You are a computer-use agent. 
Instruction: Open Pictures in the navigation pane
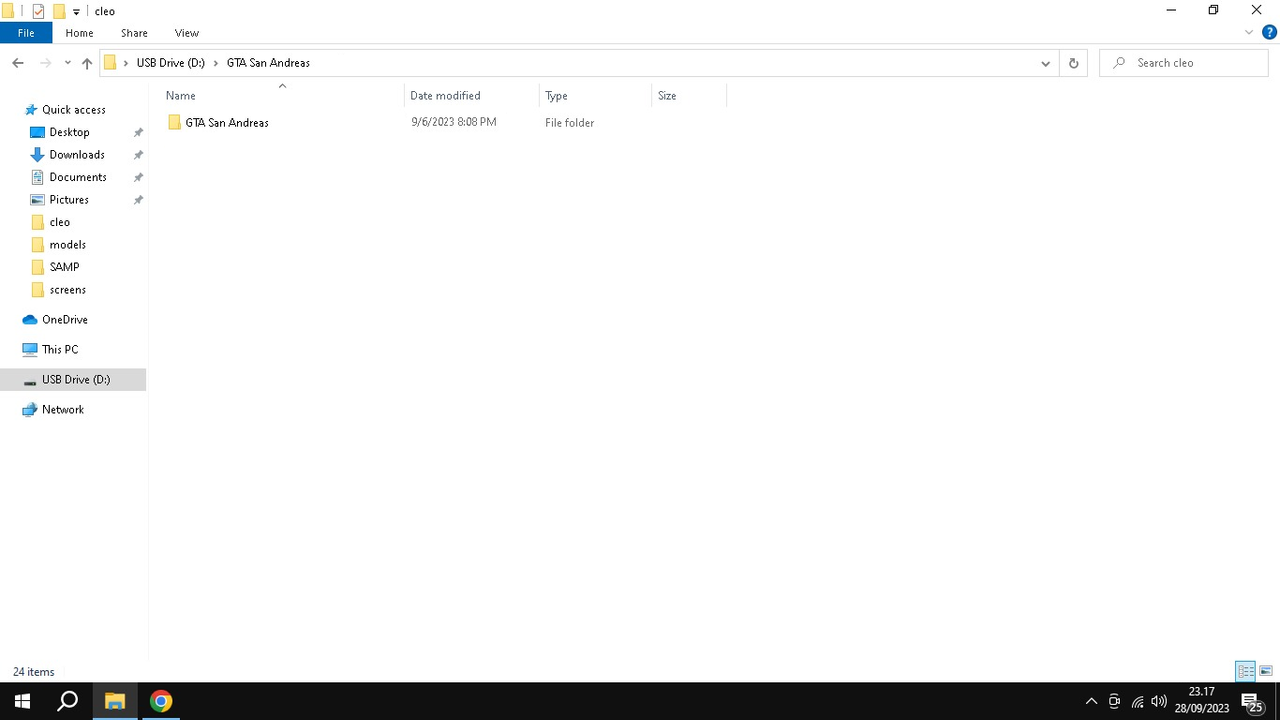(68, 200)
